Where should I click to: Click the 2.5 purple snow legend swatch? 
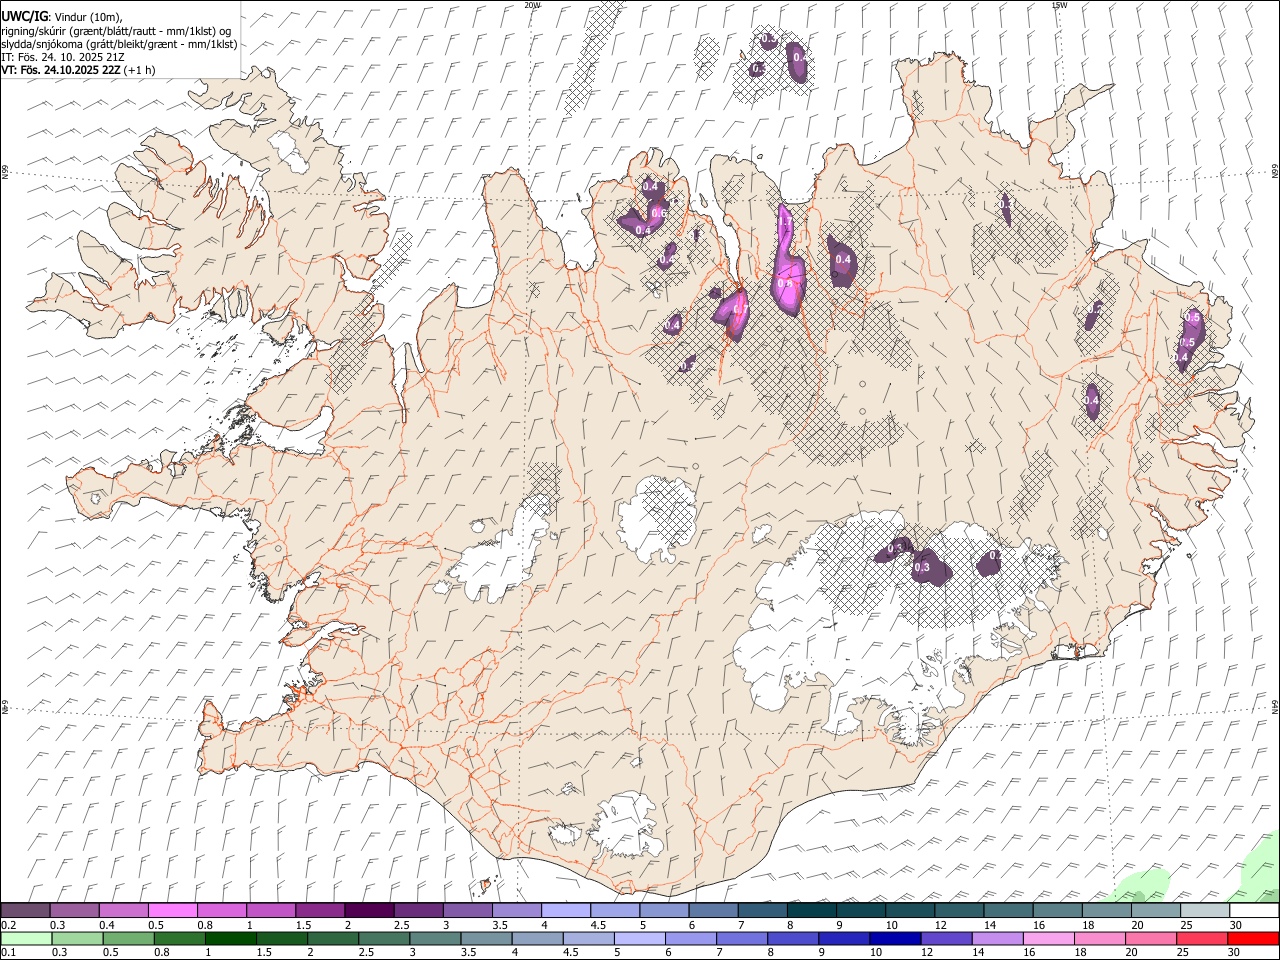(x=418, y=910)
